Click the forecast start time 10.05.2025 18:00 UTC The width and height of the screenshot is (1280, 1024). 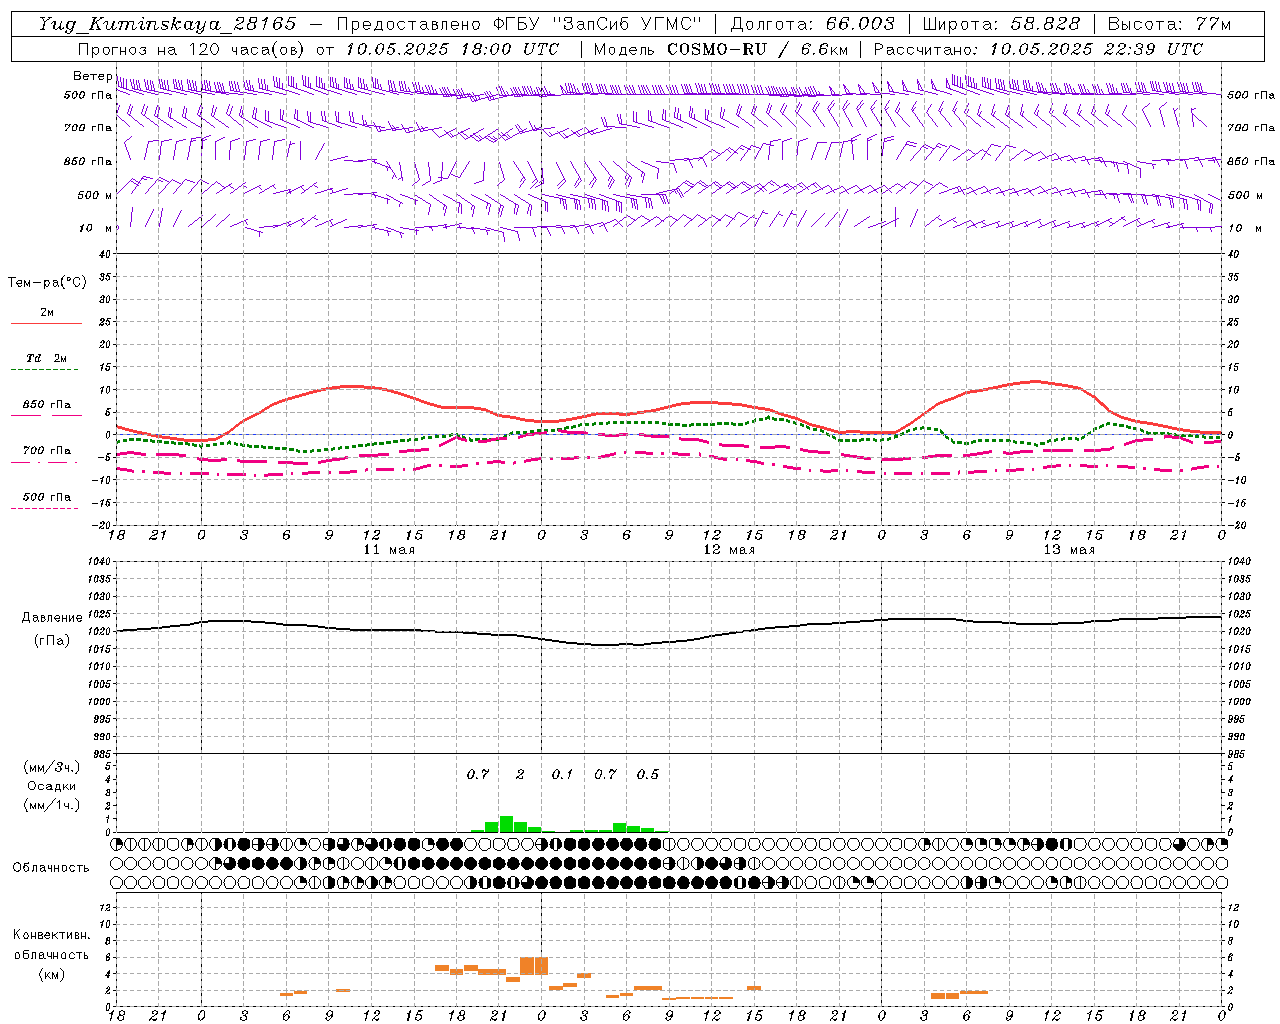[452, 49]
